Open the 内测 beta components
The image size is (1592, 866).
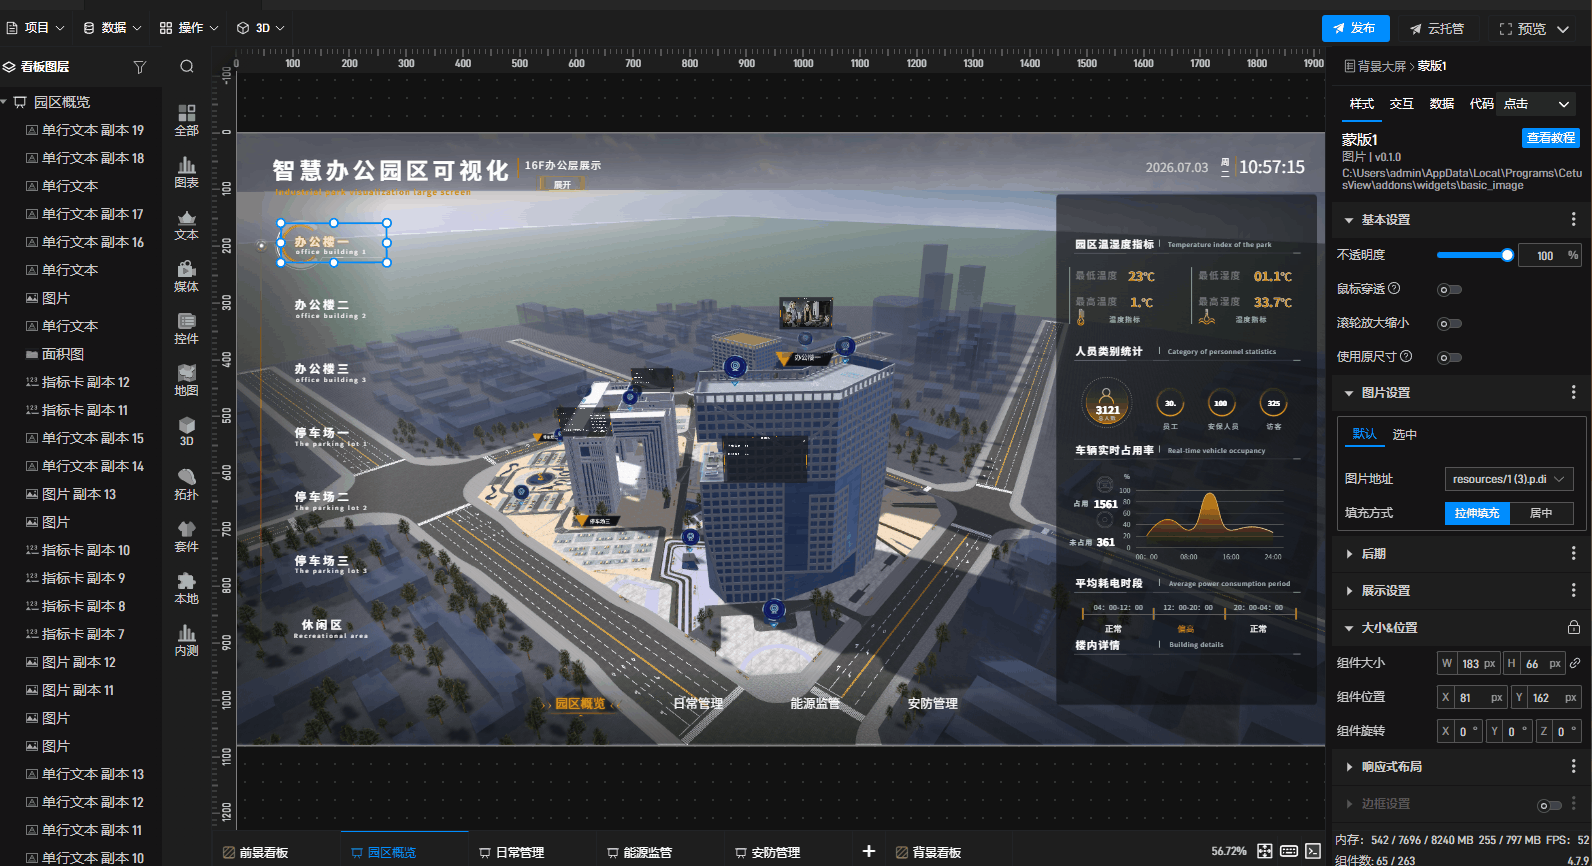186,640
